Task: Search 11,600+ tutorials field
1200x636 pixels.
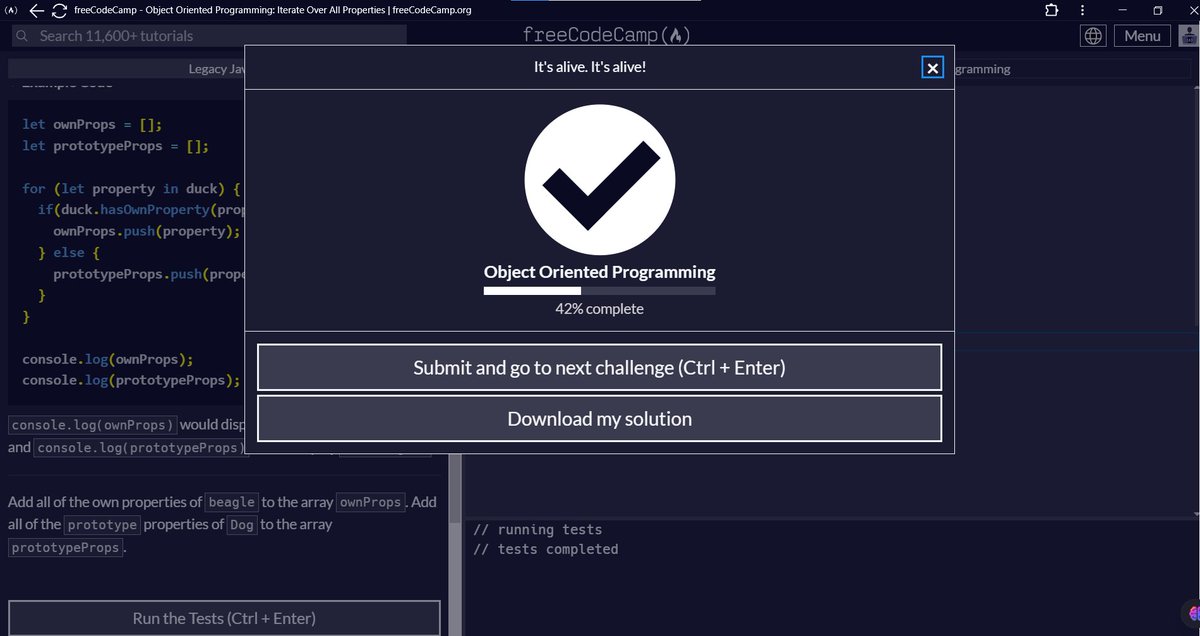Action: (x=210, y=35)
